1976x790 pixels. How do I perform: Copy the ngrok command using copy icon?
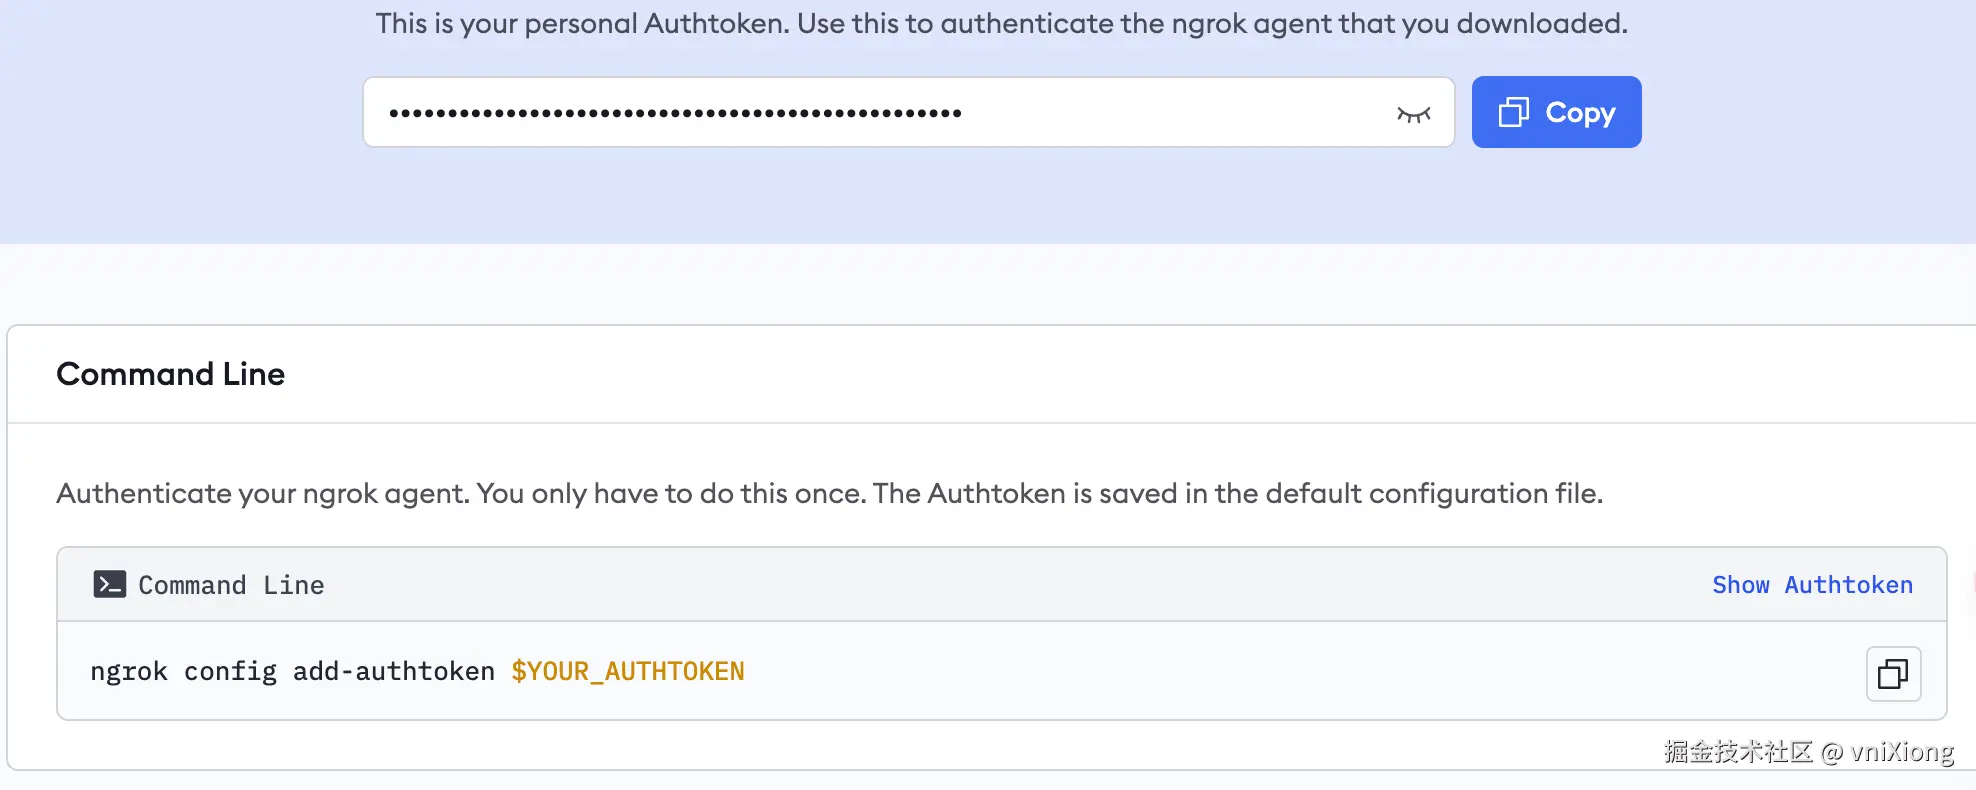1892,674
